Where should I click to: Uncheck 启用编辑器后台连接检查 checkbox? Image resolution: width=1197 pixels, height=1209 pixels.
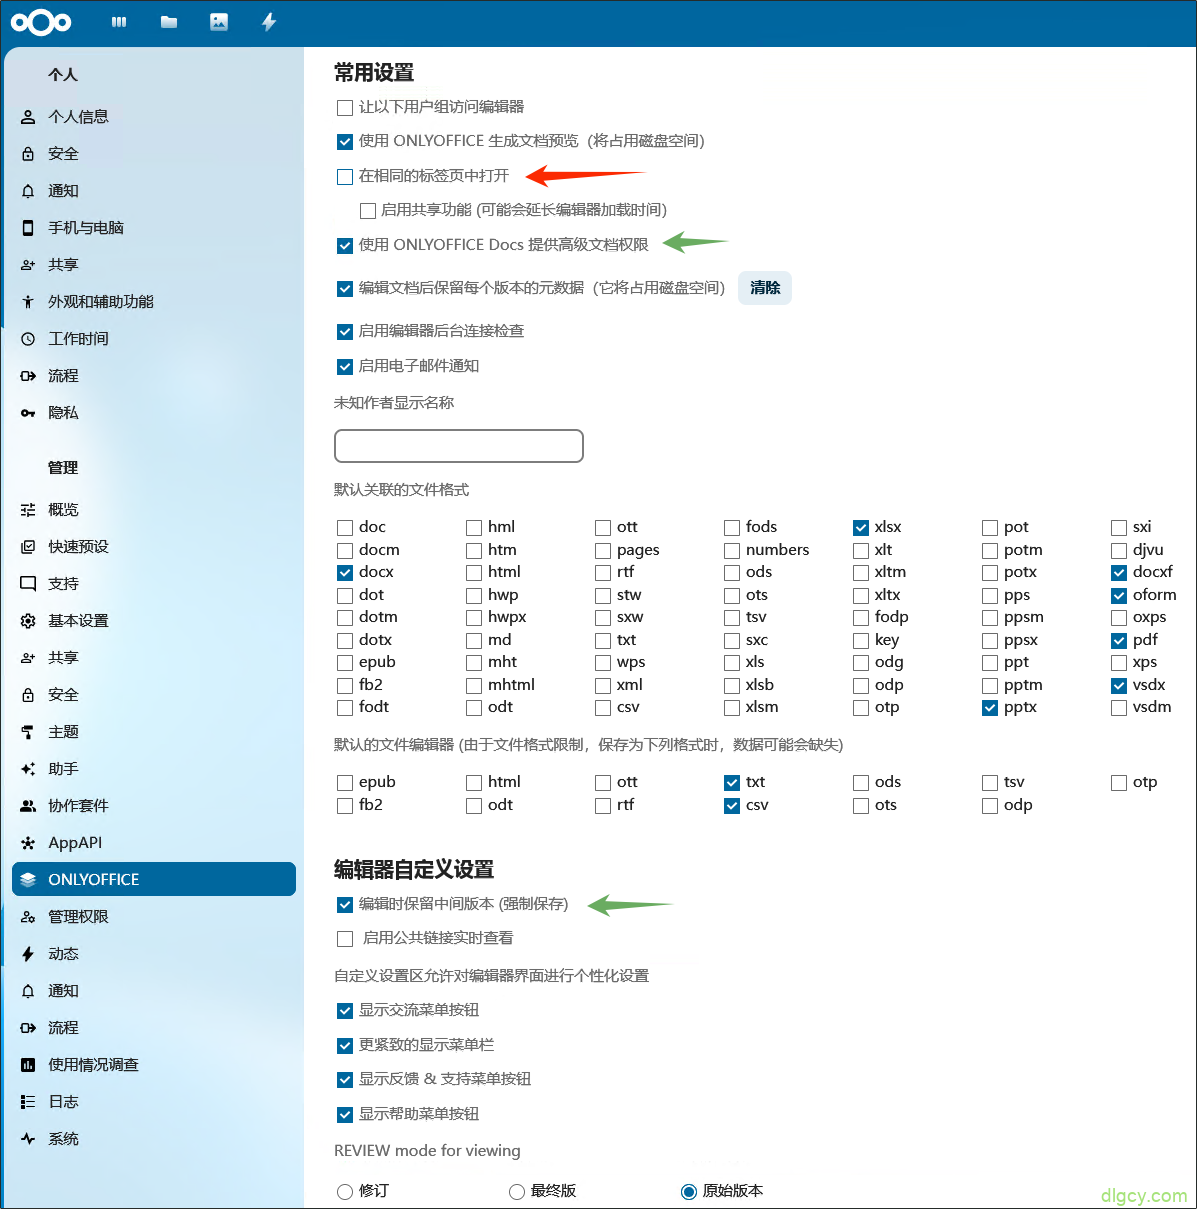(x=345, y=332)
